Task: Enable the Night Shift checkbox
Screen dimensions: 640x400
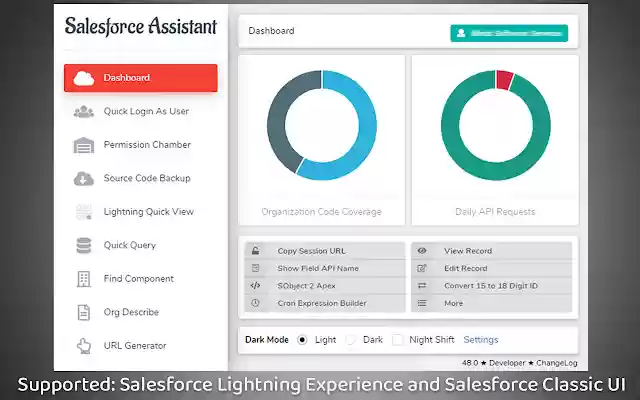Action: tap(397, 340)
